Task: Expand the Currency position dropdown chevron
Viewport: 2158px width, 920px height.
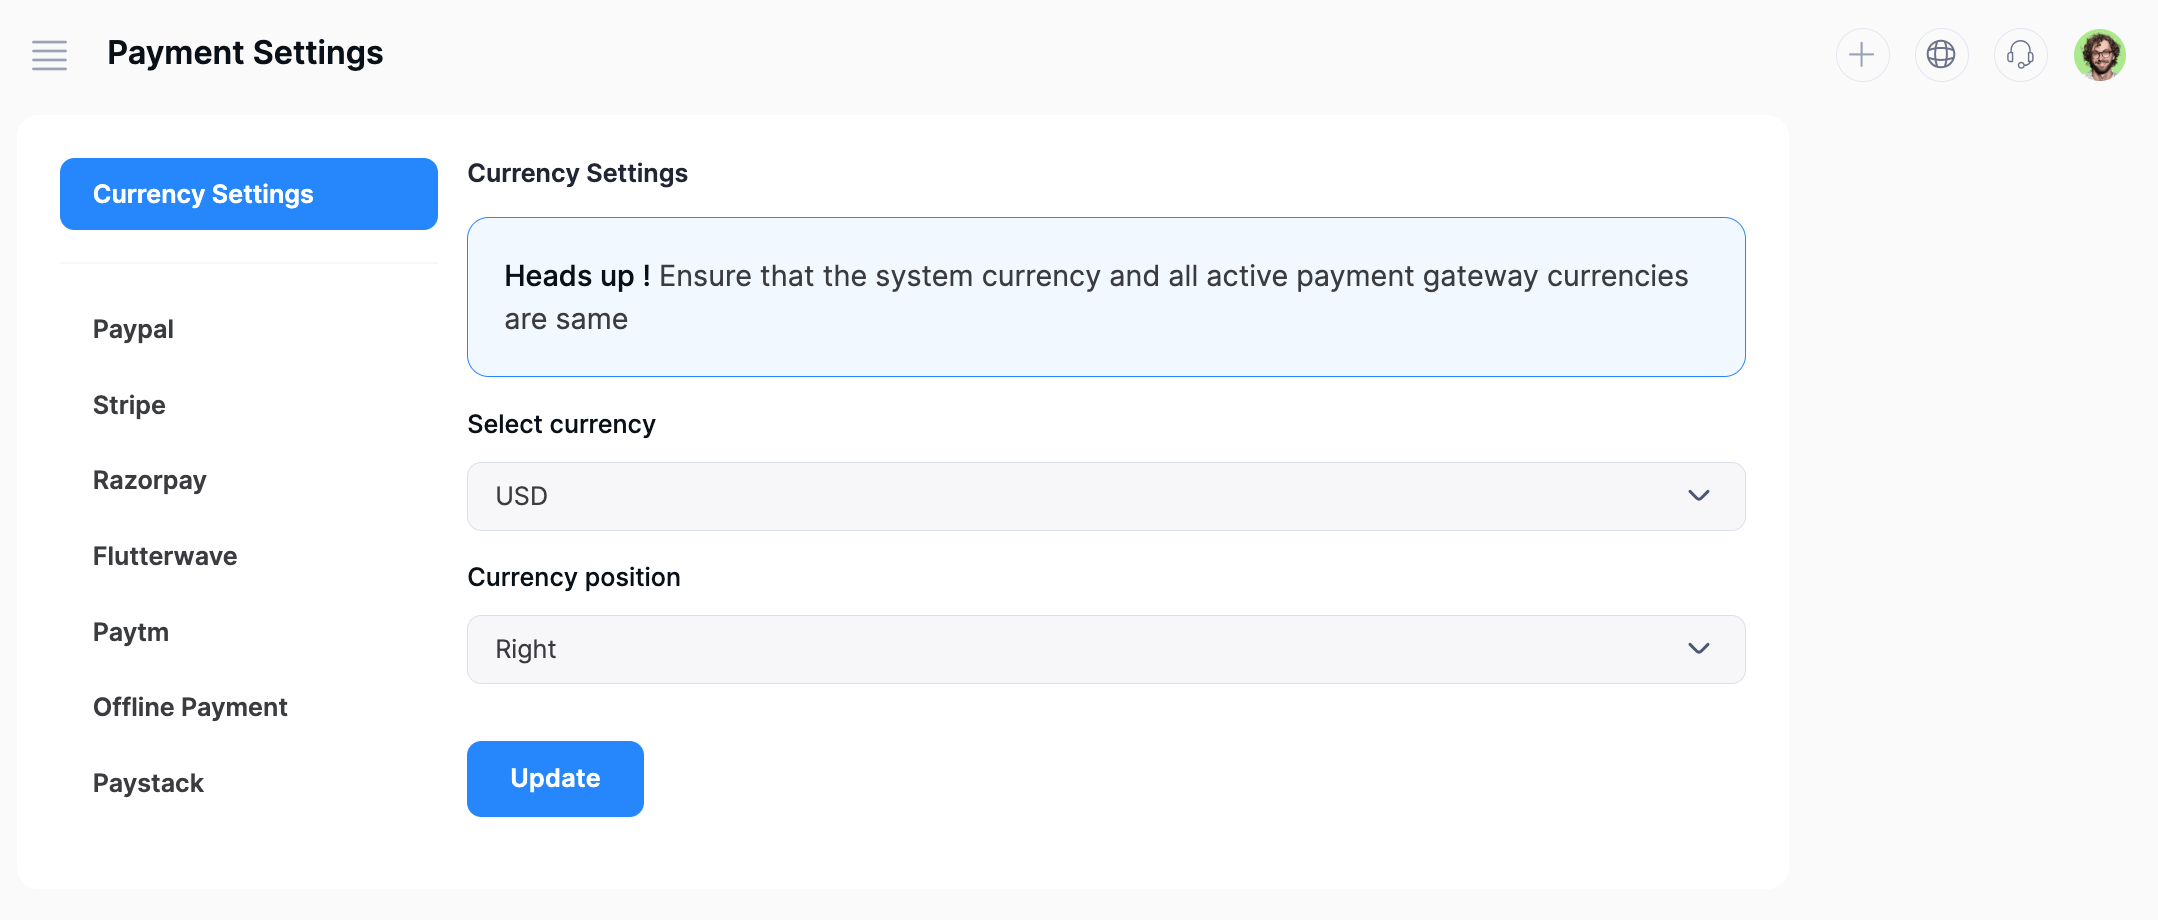Action: (1698, 649)
